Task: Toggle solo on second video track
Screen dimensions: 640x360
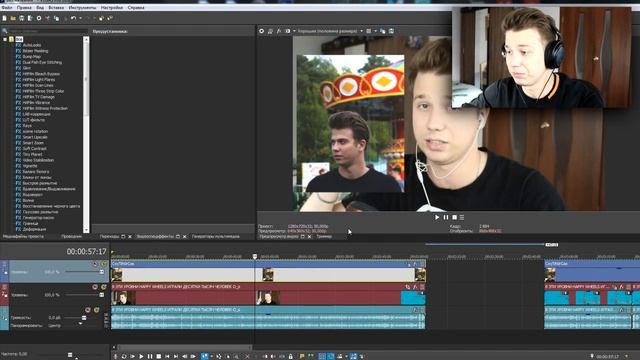Action: 103,287
